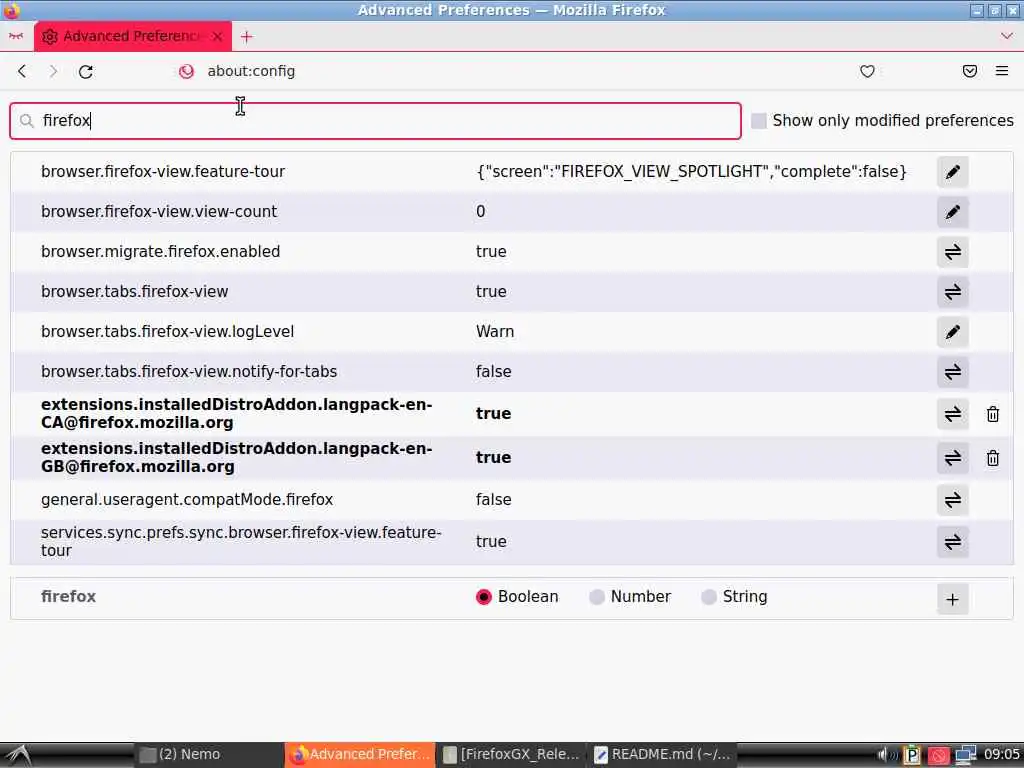1024x768 pixels.
Task: Select browser.firefox-view.feature-tour preference name
Action: [x=163, y=172]
